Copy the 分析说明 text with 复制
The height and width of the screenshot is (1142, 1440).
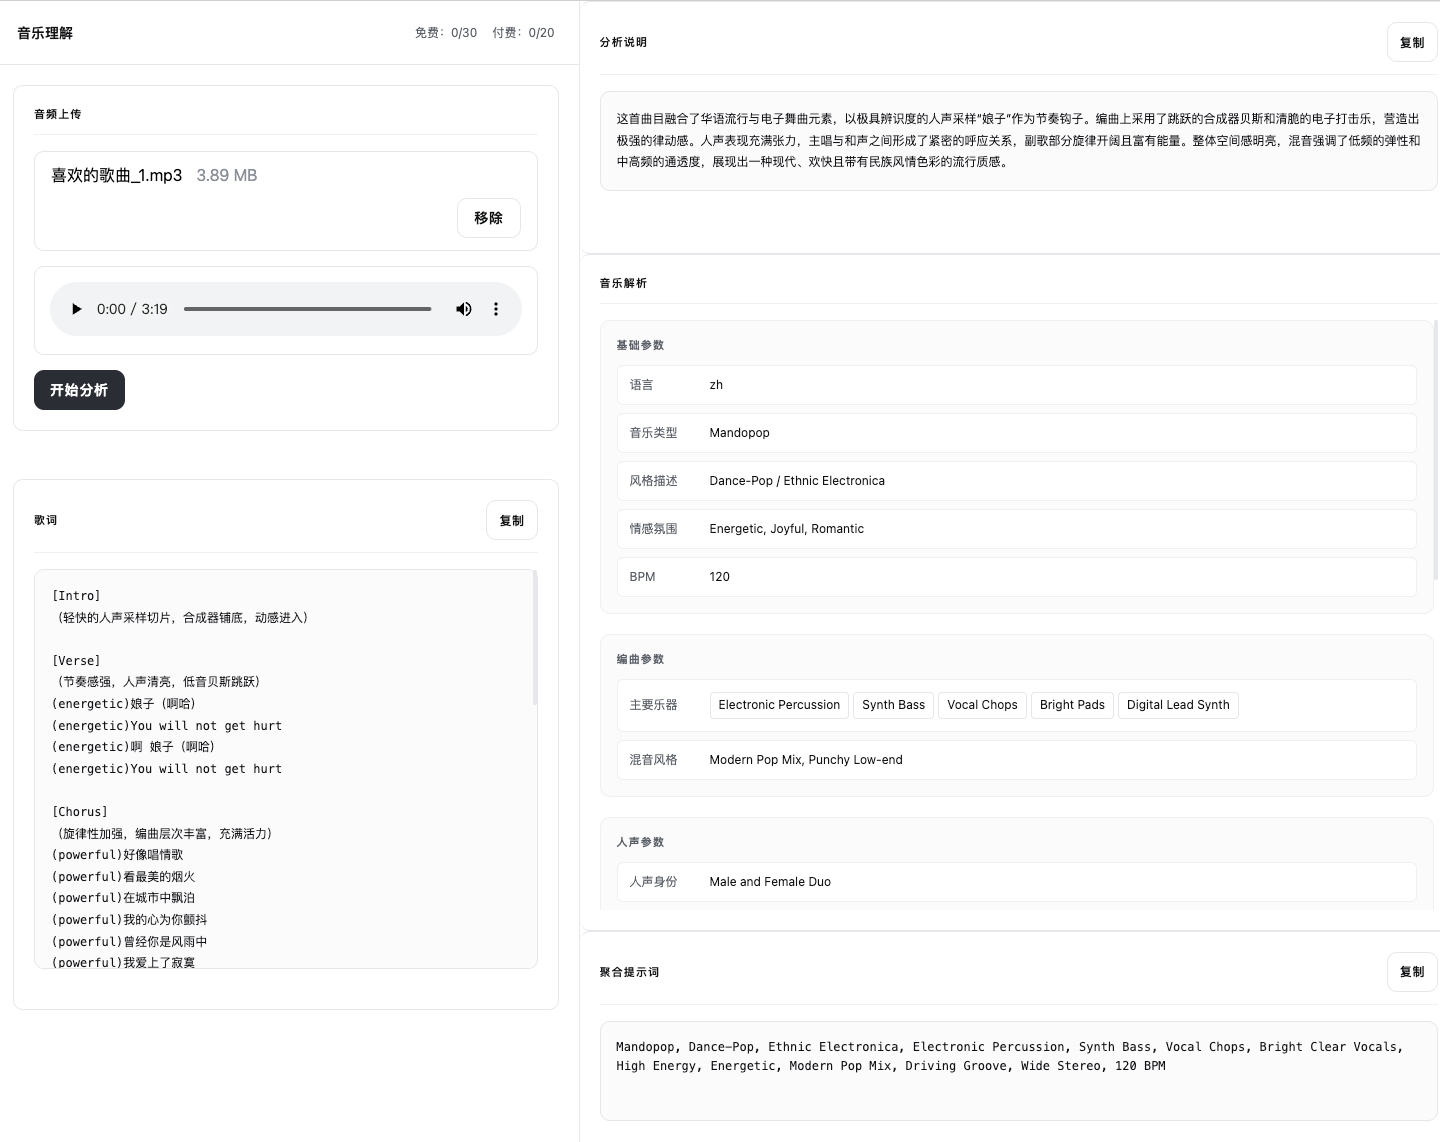1411,42
